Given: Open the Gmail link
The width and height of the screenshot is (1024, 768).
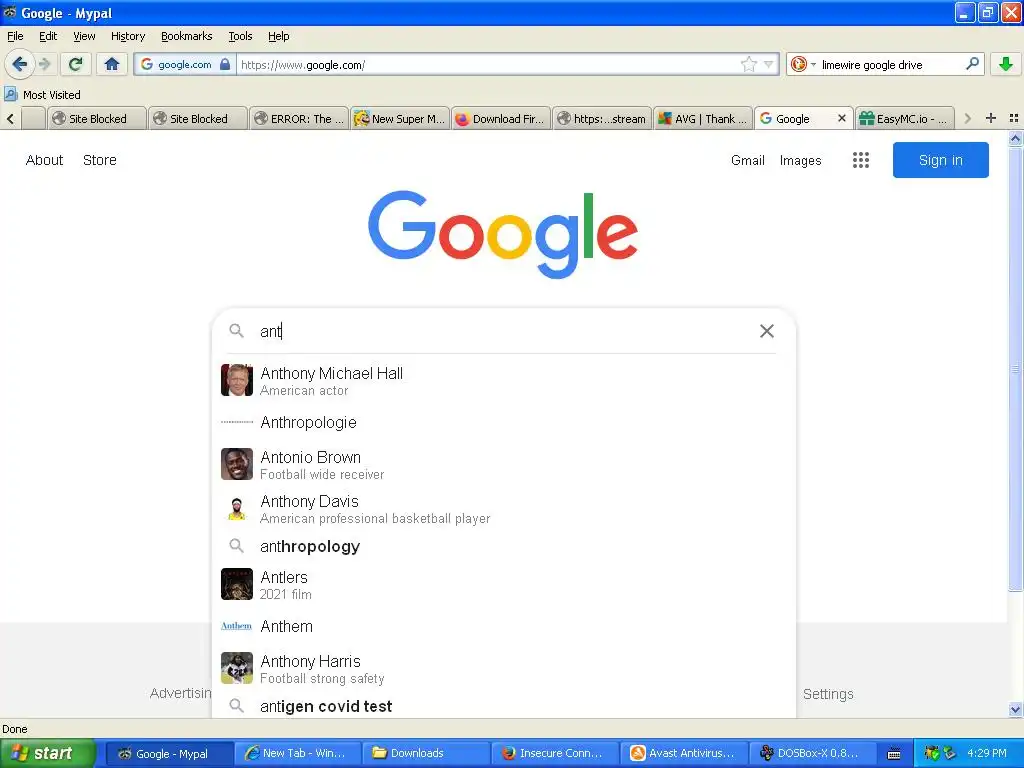Looking at the screenshot, I should click(747, 160).
